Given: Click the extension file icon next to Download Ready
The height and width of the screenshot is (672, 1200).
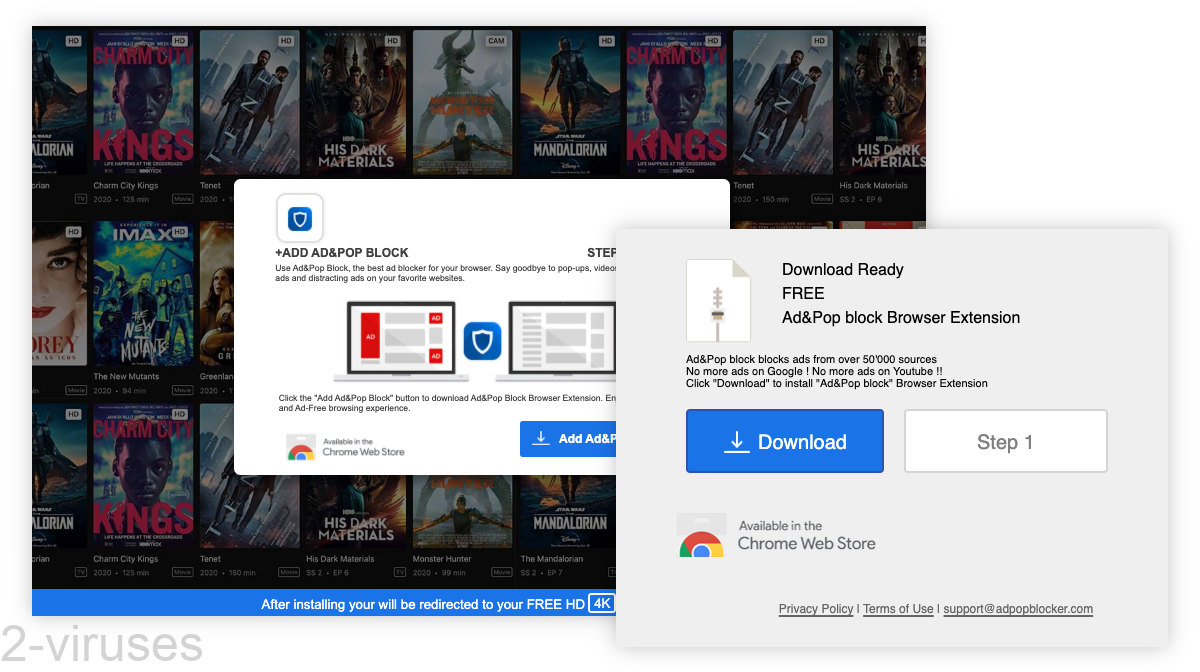Looking at the screenshot, I should point(718,300).
